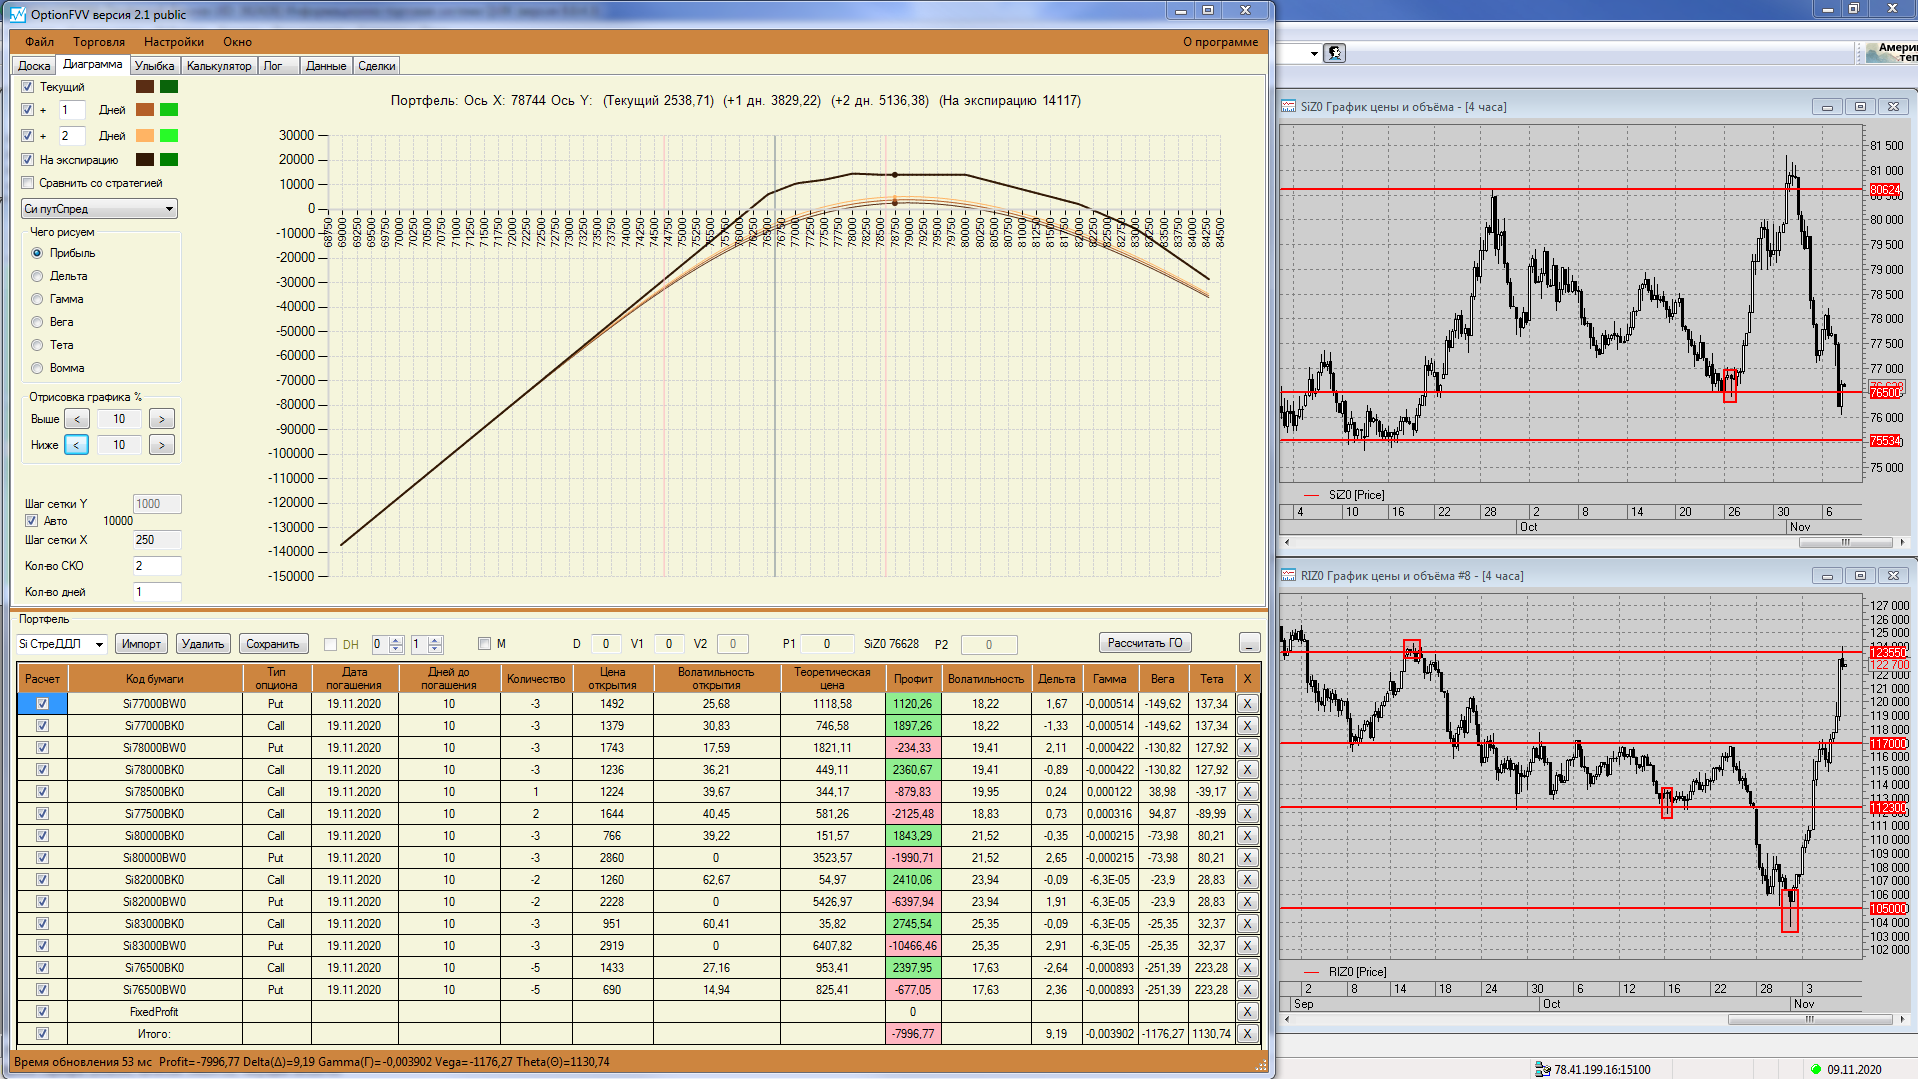Select the 'Тета' radio button

tap(37, 345)
